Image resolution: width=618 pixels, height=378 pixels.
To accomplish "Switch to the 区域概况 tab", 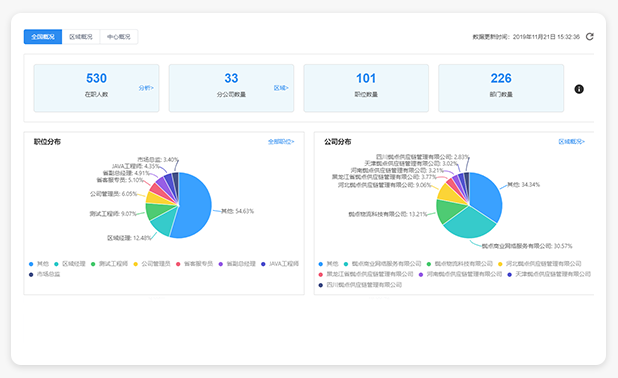I will (x=81, y=37).
